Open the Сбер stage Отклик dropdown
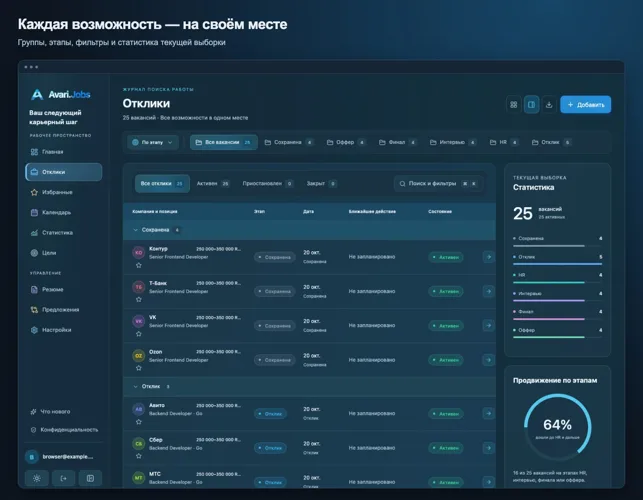This screenshot has width=643, height=500. [270, 448]
